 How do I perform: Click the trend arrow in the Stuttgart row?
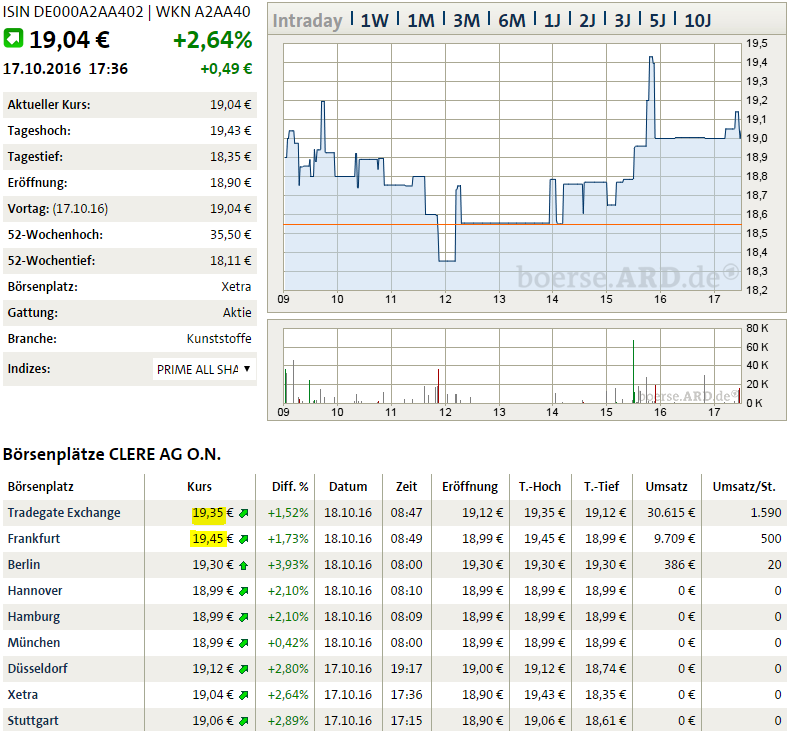pyautogui.click(x=243, y=721)
